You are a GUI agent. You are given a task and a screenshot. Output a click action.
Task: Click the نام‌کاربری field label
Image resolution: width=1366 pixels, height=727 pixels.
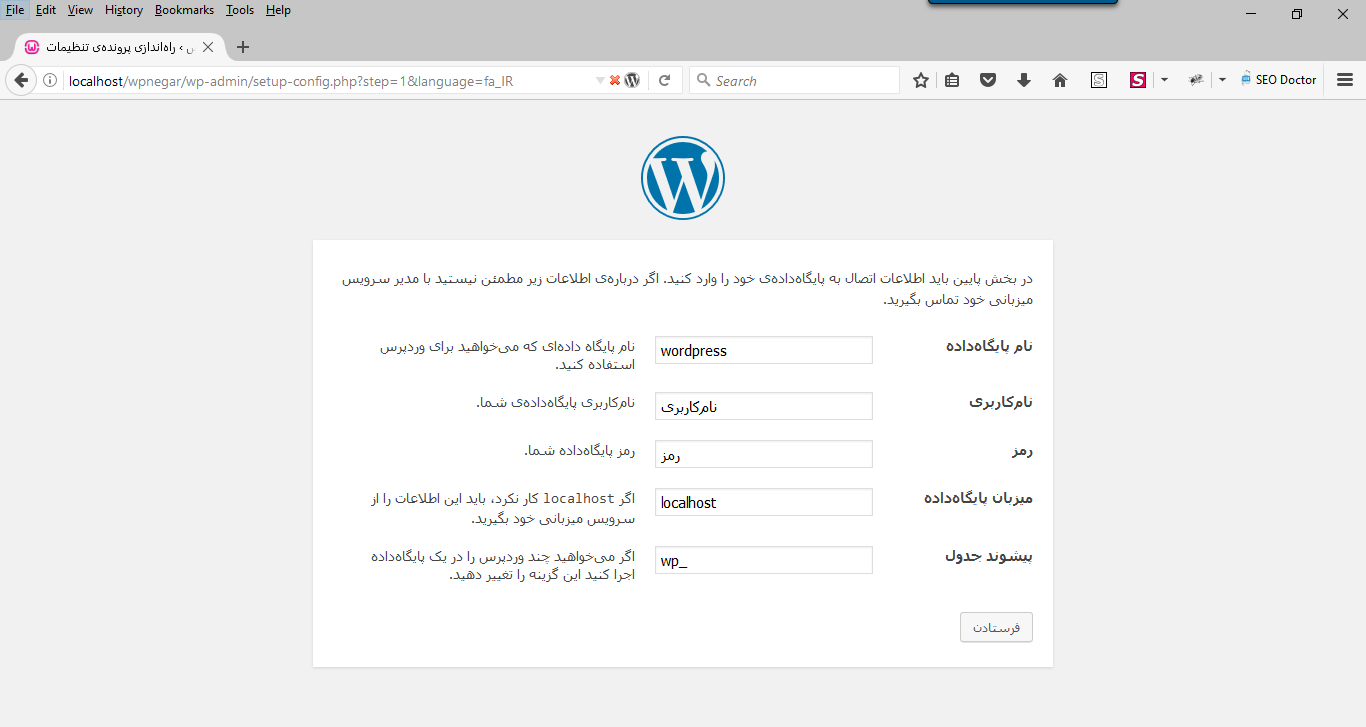point(1001,402)
